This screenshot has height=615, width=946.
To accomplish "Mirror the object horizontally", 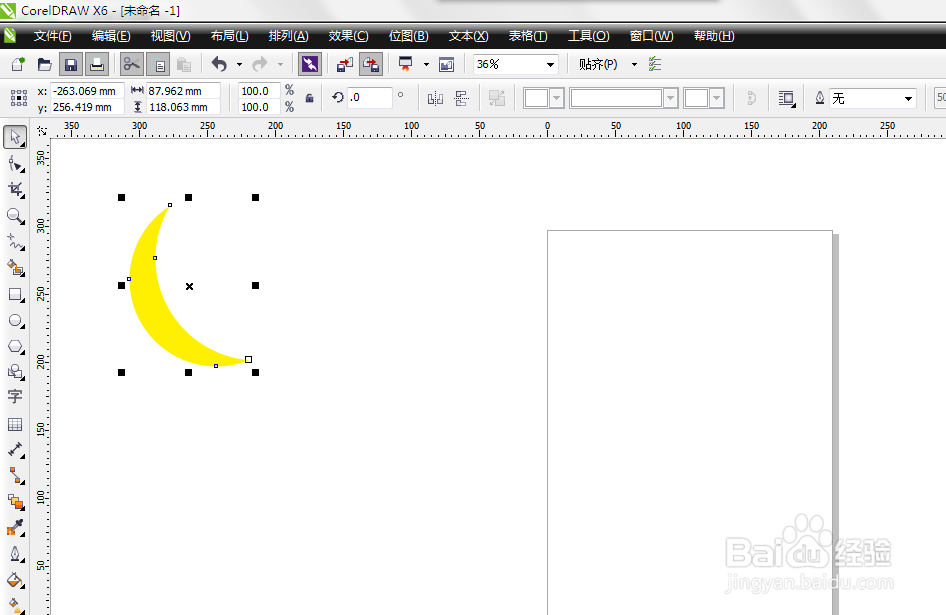I will click(x=435, y=98).
